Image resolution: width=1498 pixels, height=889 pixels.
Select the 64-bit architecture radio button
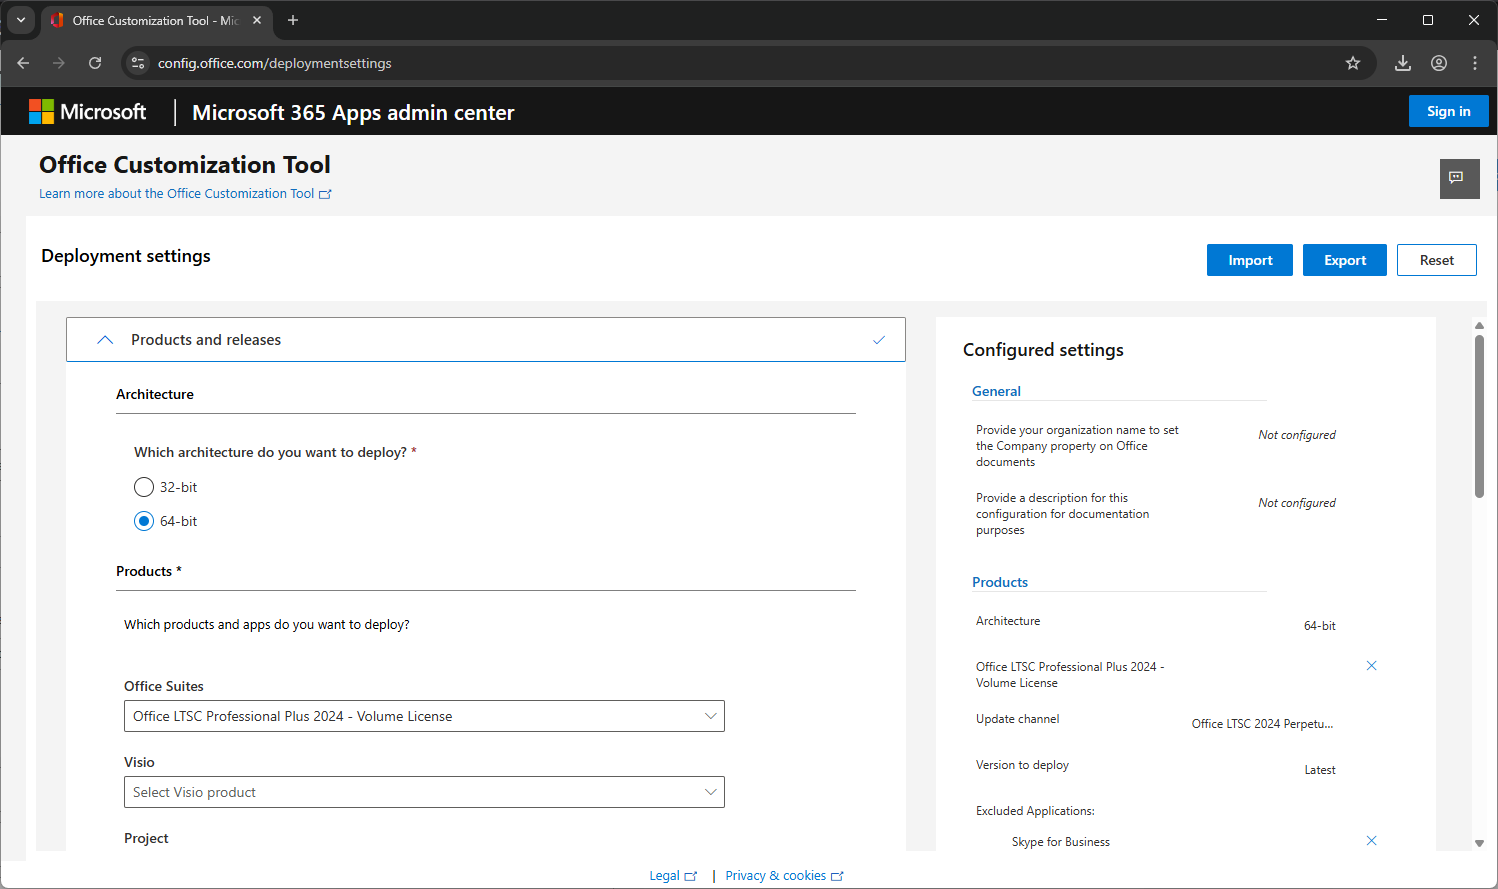coord(143,521)
